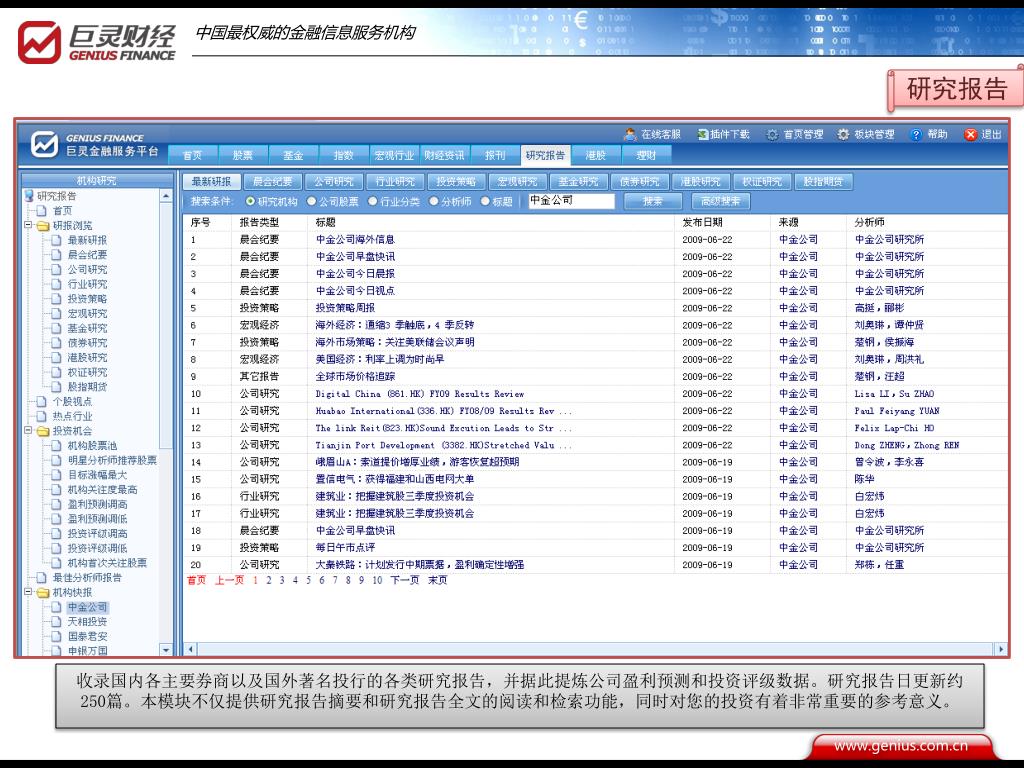Open the 股票 main tab
Image resolution: width=1024 pixels, height=768 pixels.
pyautogui.click(x=243, y=155)
